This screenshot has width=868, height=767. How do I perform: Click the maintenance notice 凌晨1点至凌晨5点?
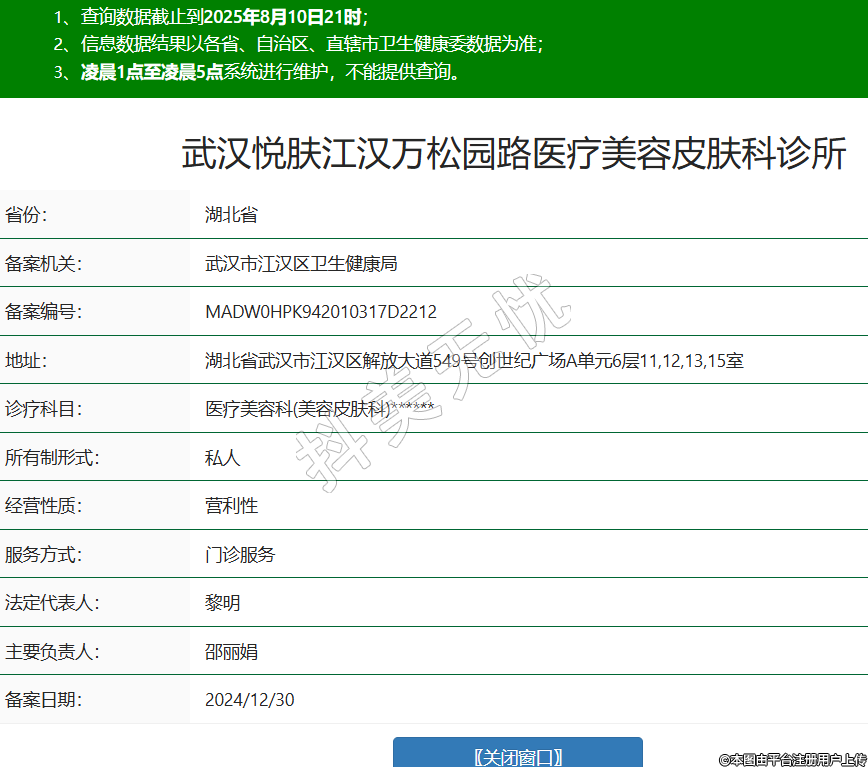[x=270, y=72]
